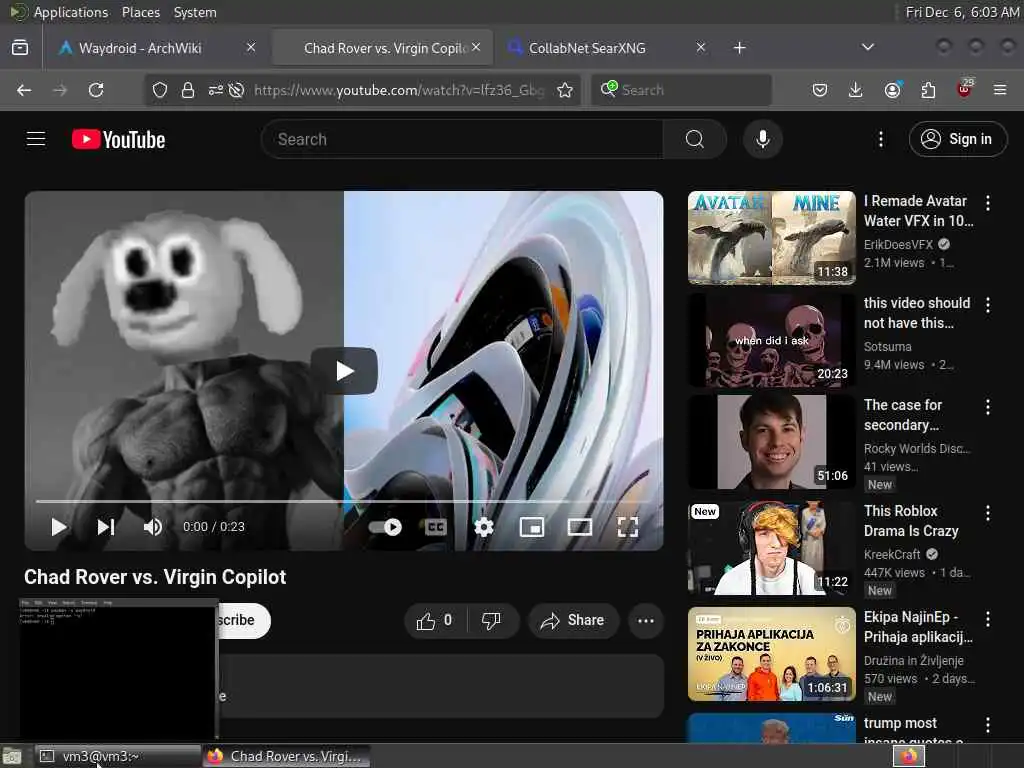Focus the Firefox Search box
The width and height of the screenshot is (1024, 768).
[x=681, y=90]
